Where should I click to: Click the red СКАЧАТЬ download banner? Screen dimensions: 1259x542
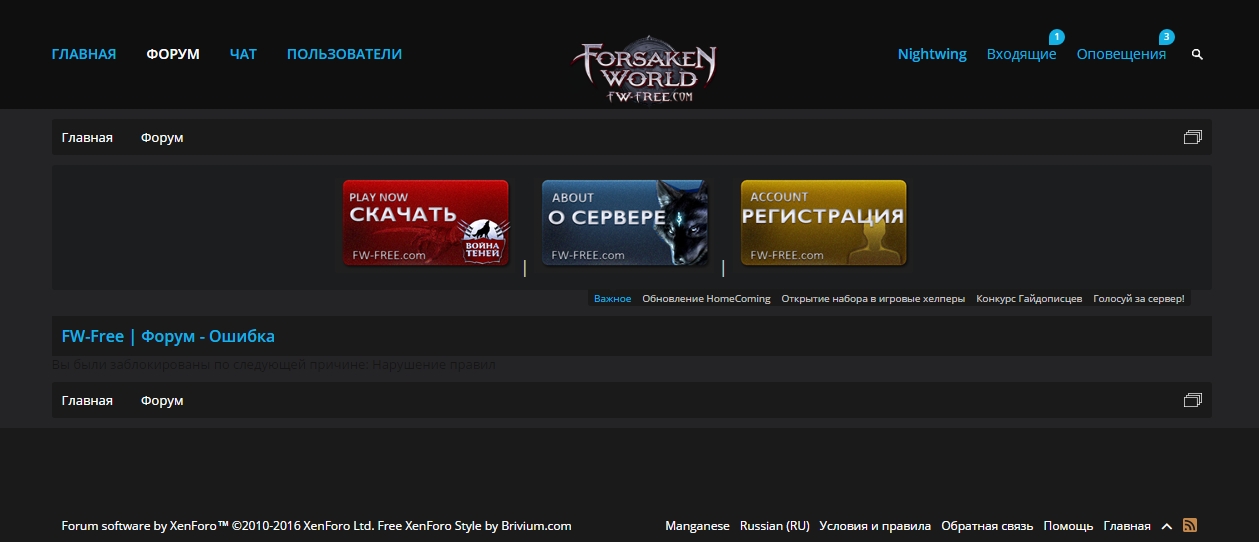(x=426, y=223)
